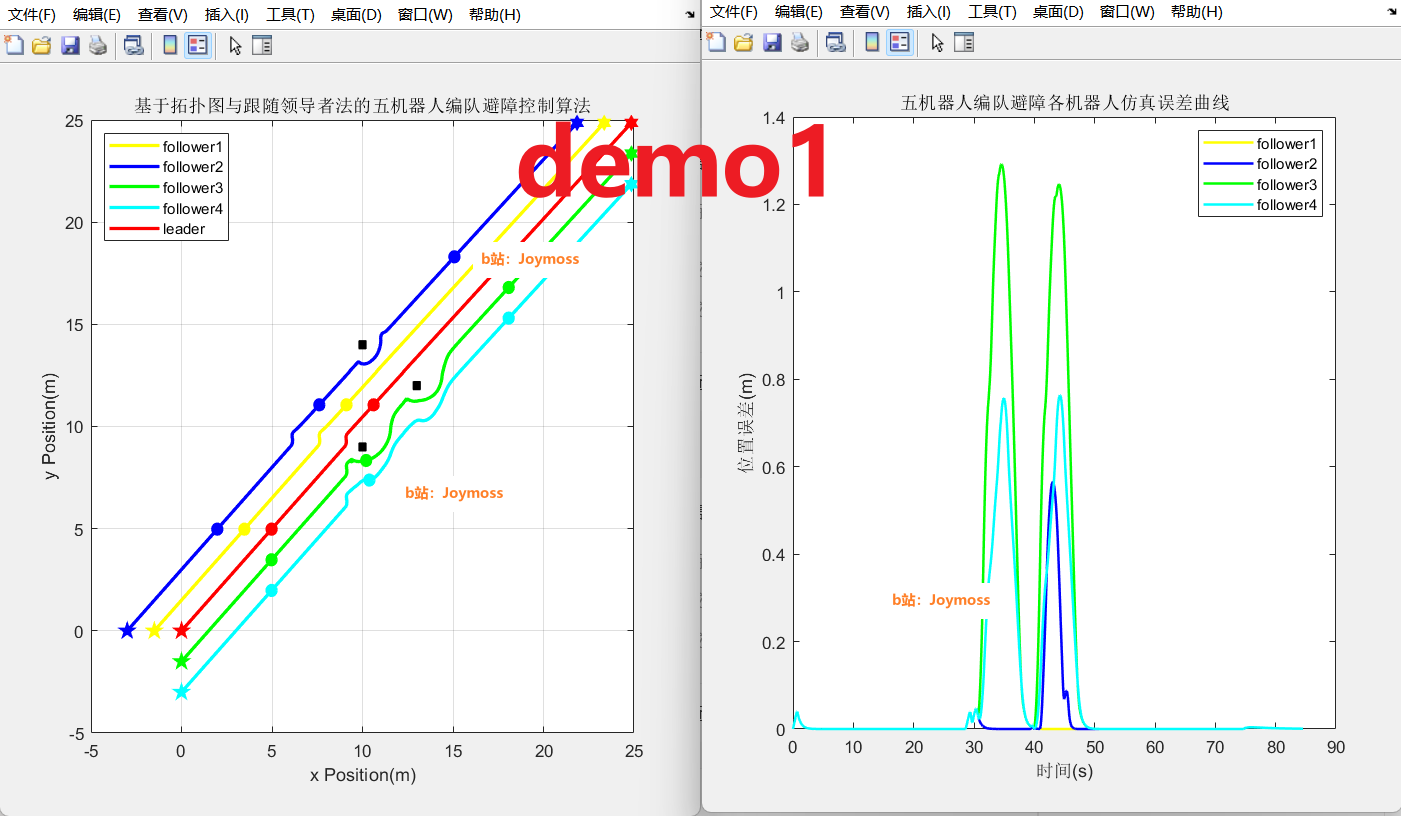Toggle Insert Colorbar in left figure toolbar

tap(170, 45)
